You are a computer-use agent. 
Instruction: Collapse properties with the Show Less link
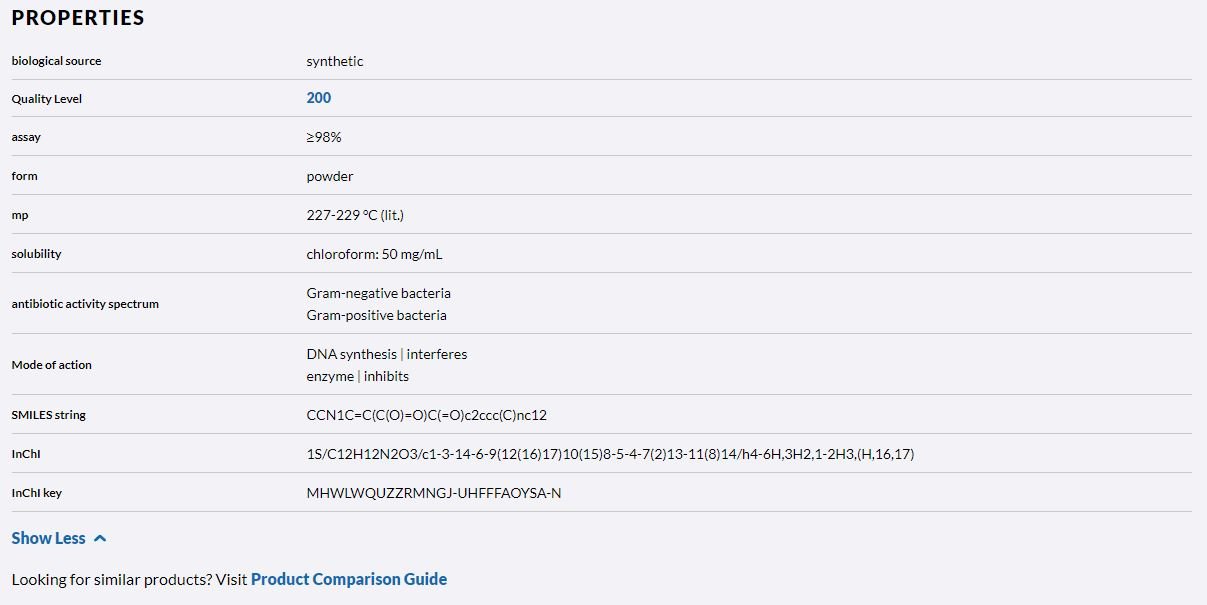[49, 539]
